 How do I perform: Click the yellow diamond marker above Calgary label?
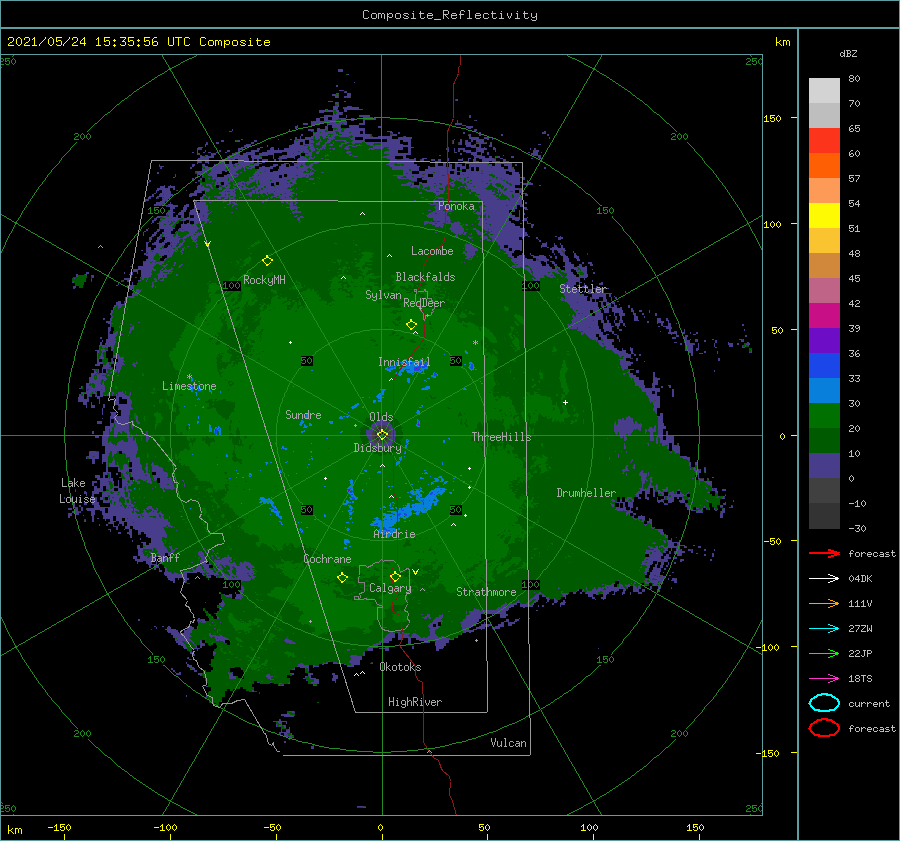click(395, 576)
